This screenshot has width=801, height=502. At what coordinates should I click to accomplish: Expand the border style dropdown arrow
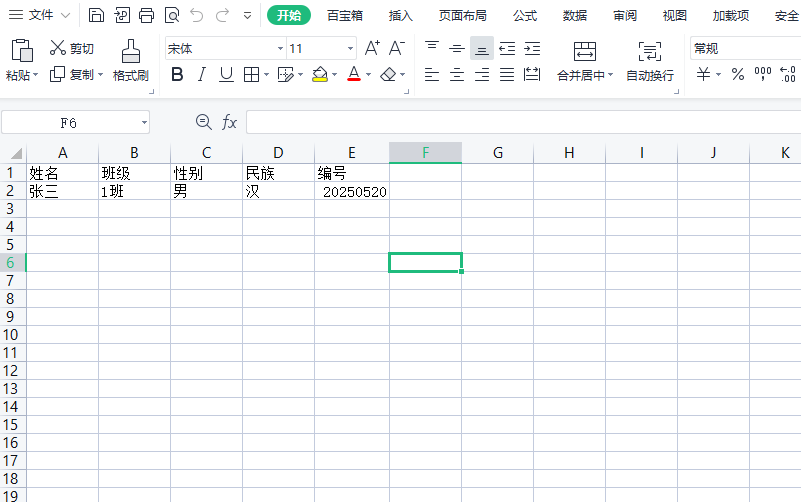[266, 75]
